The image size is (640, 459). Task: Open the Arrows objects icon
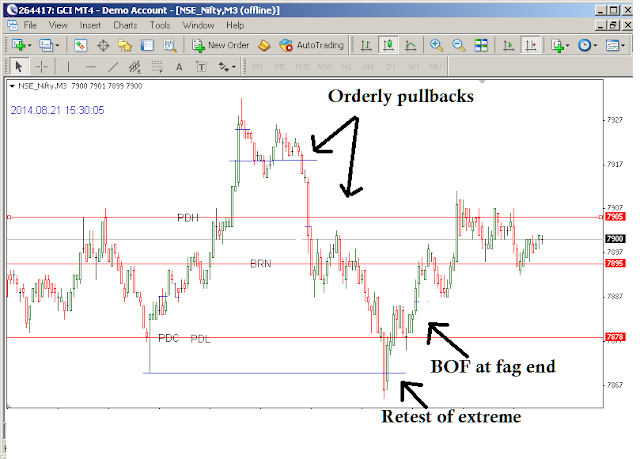point(223,67)
